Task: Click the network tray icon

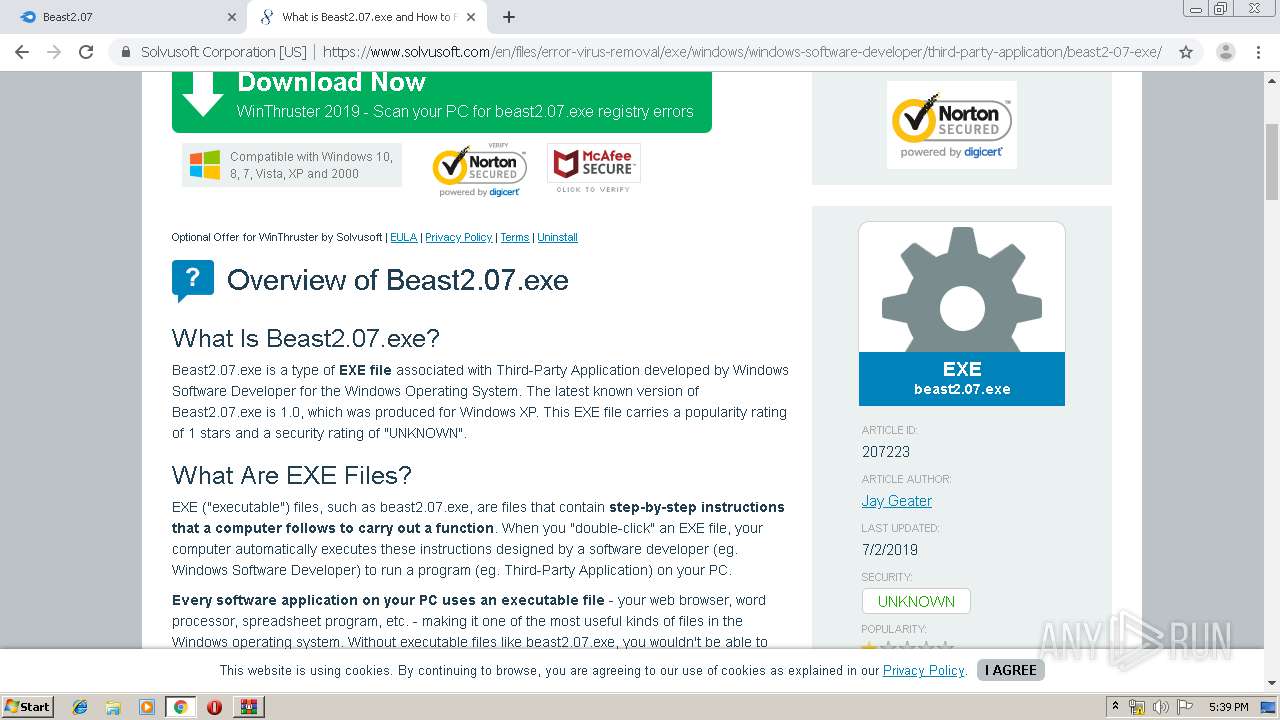Action: [1137, 707]
